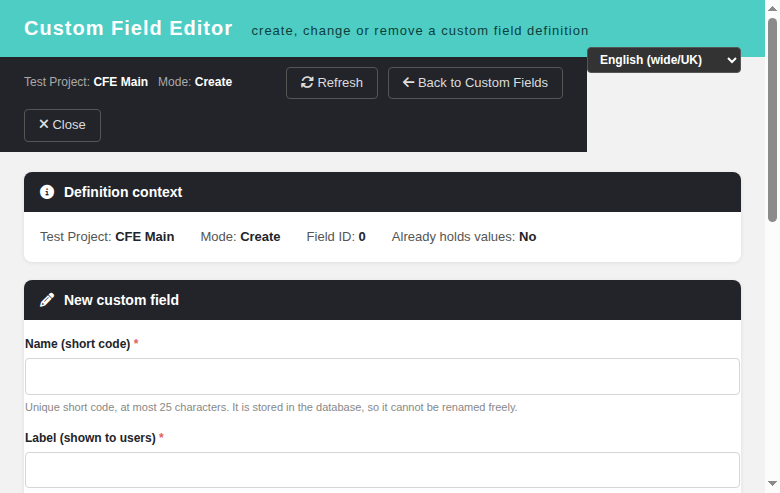Click the 'Unique short code' hint text
Image resolution: width=780 pixels, height=493 pixels.
point(271,407)
